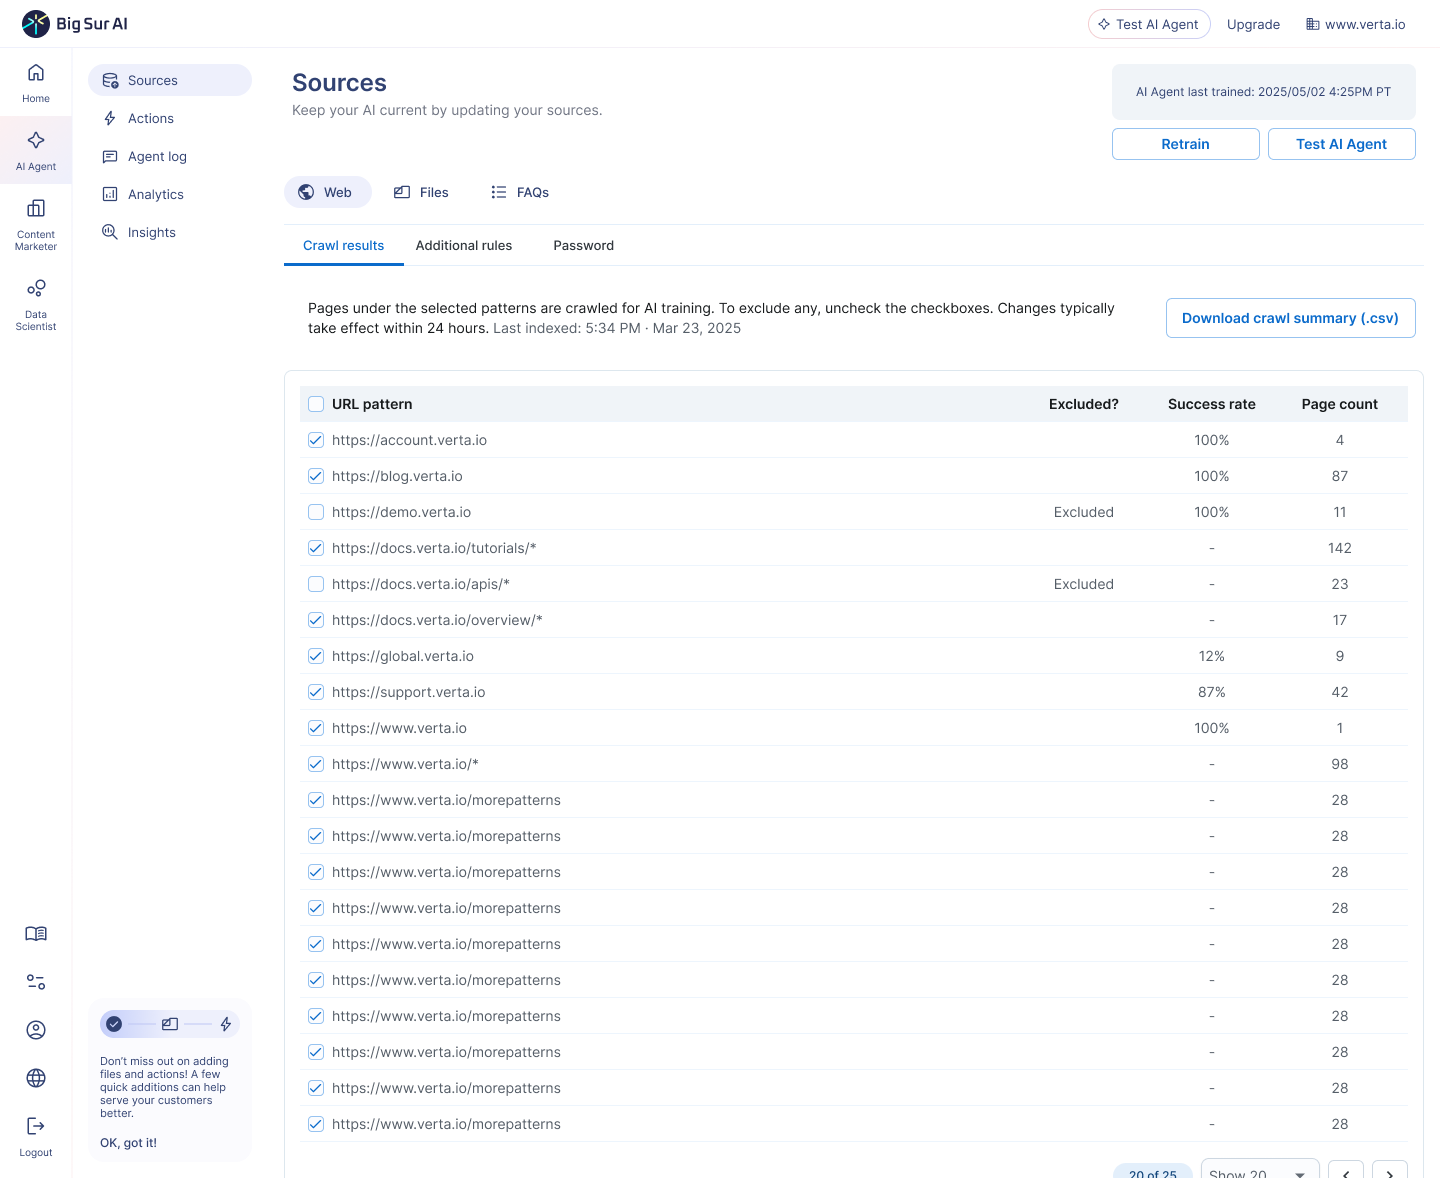This screenshot has width=1440, height=1178.
Task: Toggle the select-all URL pattern checkbox
Action: 316,404
